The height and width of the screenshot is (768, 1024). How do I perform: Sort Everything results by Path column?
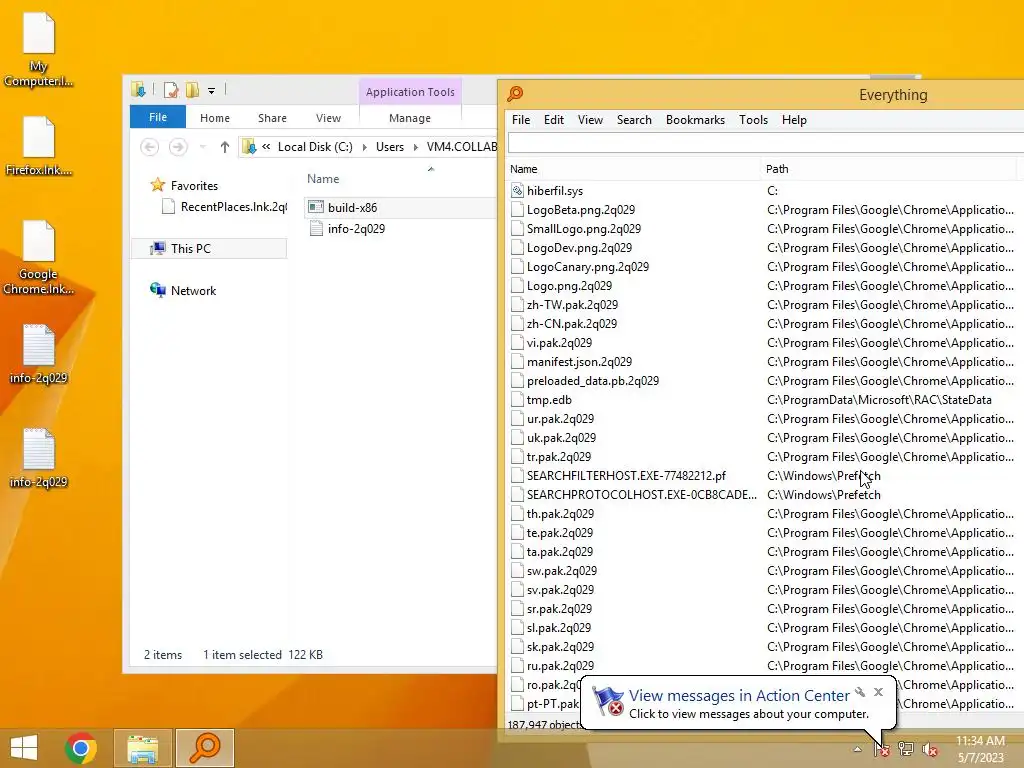889,168
